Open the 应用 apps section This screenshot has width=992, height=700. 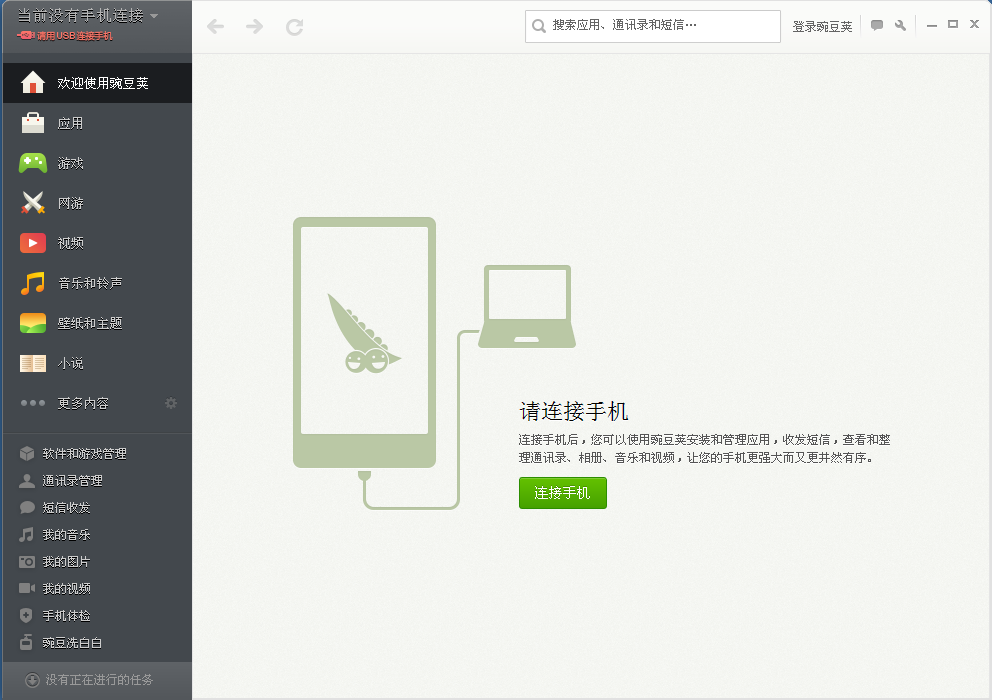click(97, 123)
